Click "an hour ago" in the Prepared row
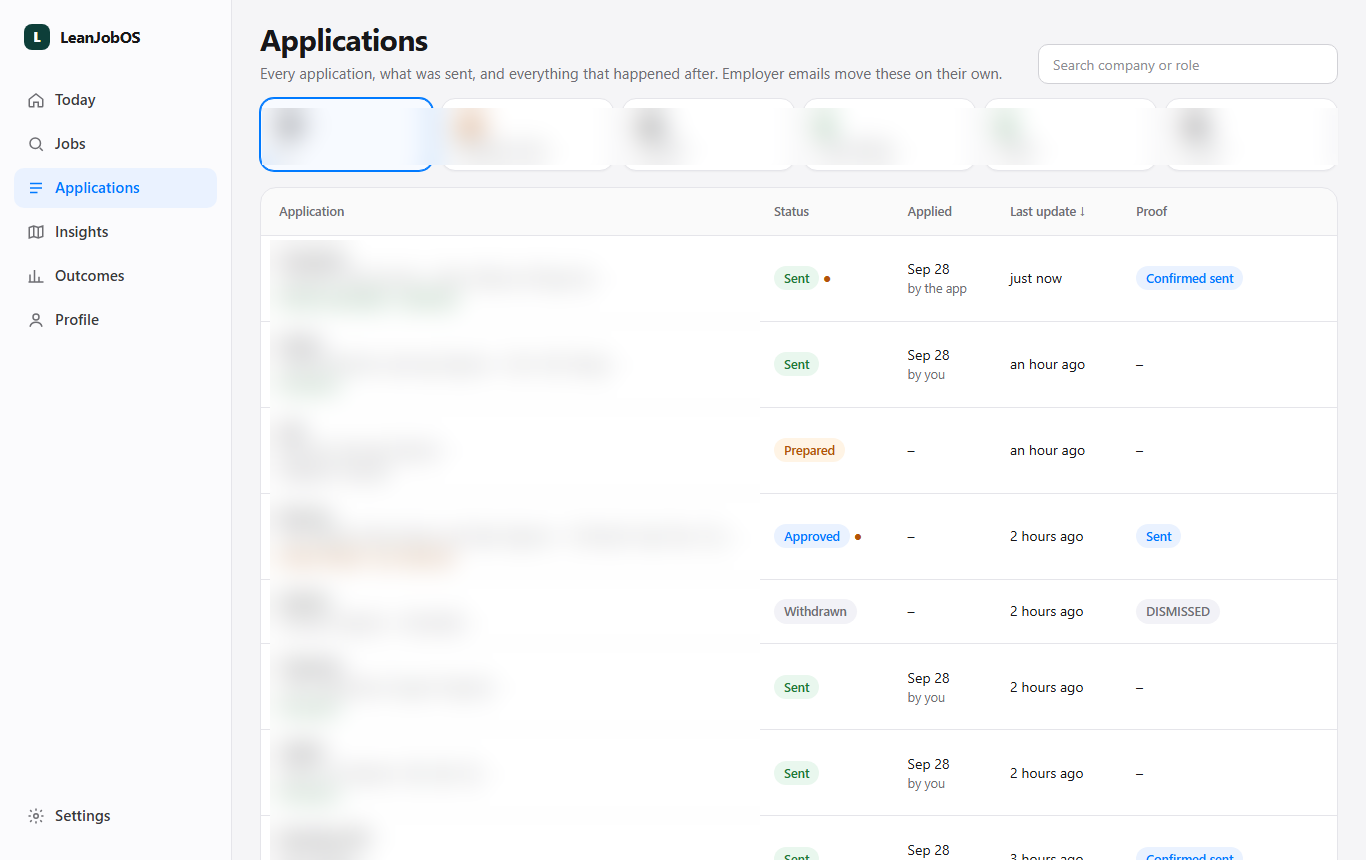 (1047, 451)
